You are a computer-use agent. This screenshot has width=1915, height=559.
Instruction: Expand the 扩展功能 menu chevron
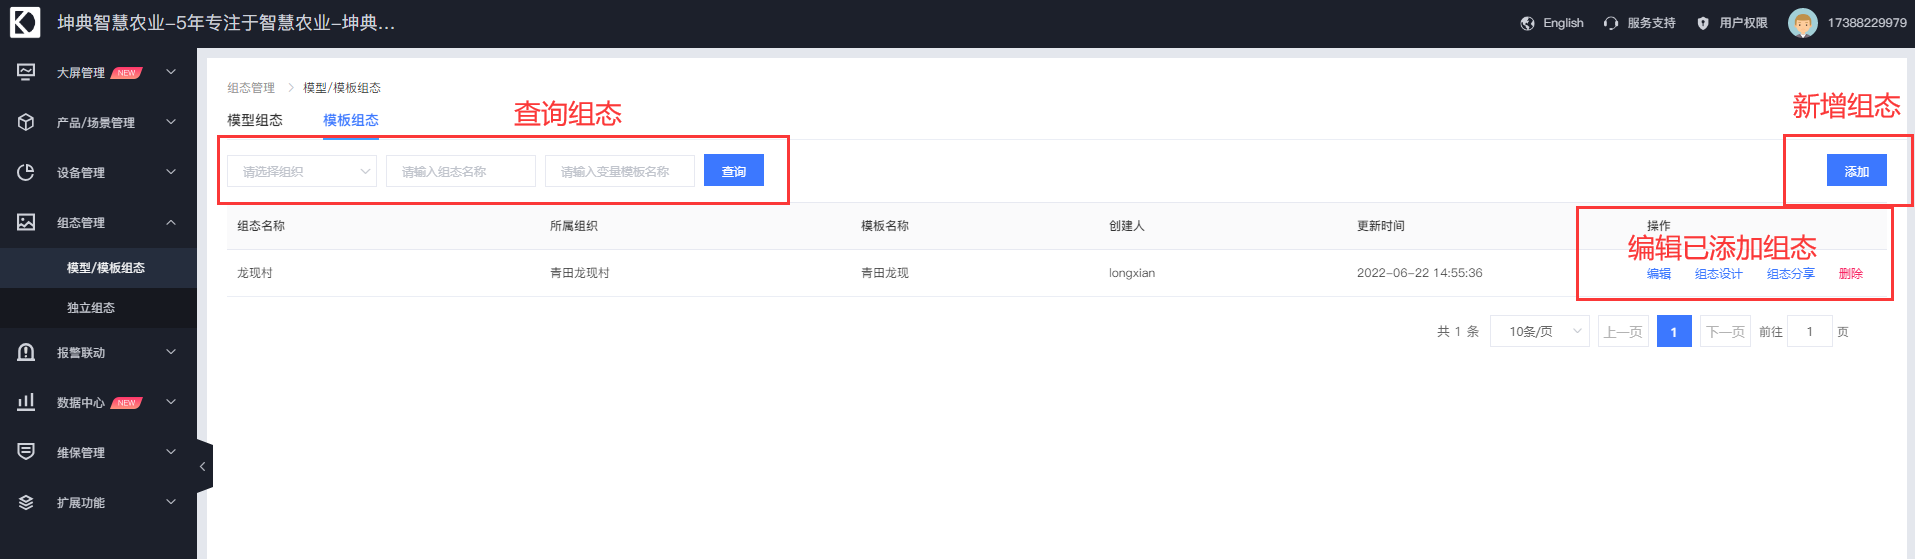[171, 502]
